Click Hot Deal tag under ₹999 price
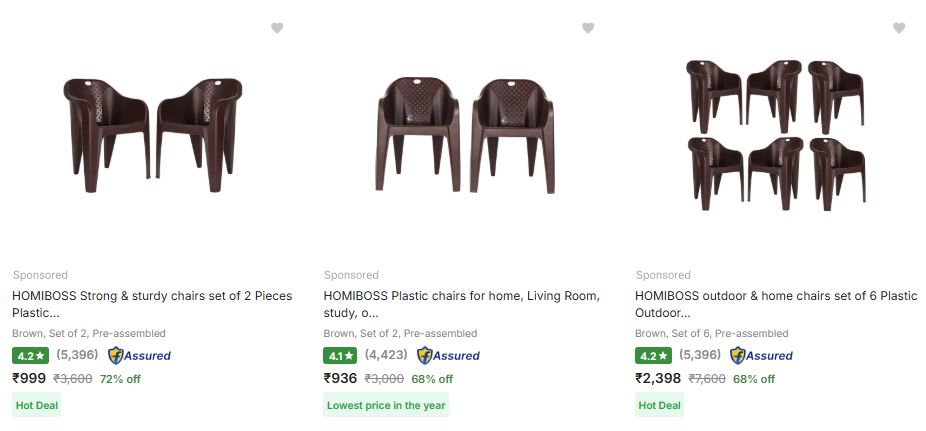This screenshot has height=431, width=926. click(37, 405)
